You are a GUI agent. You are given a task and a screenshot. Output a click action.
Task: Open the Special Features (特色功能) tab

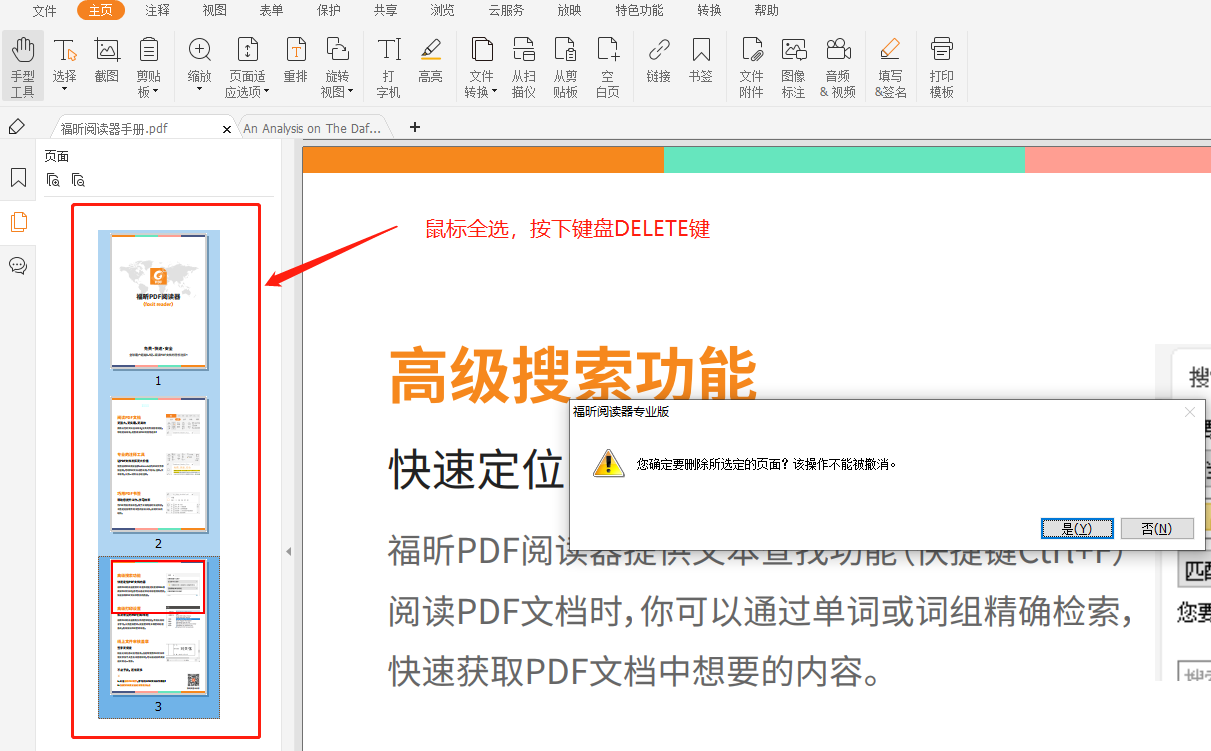click(639, 11)
